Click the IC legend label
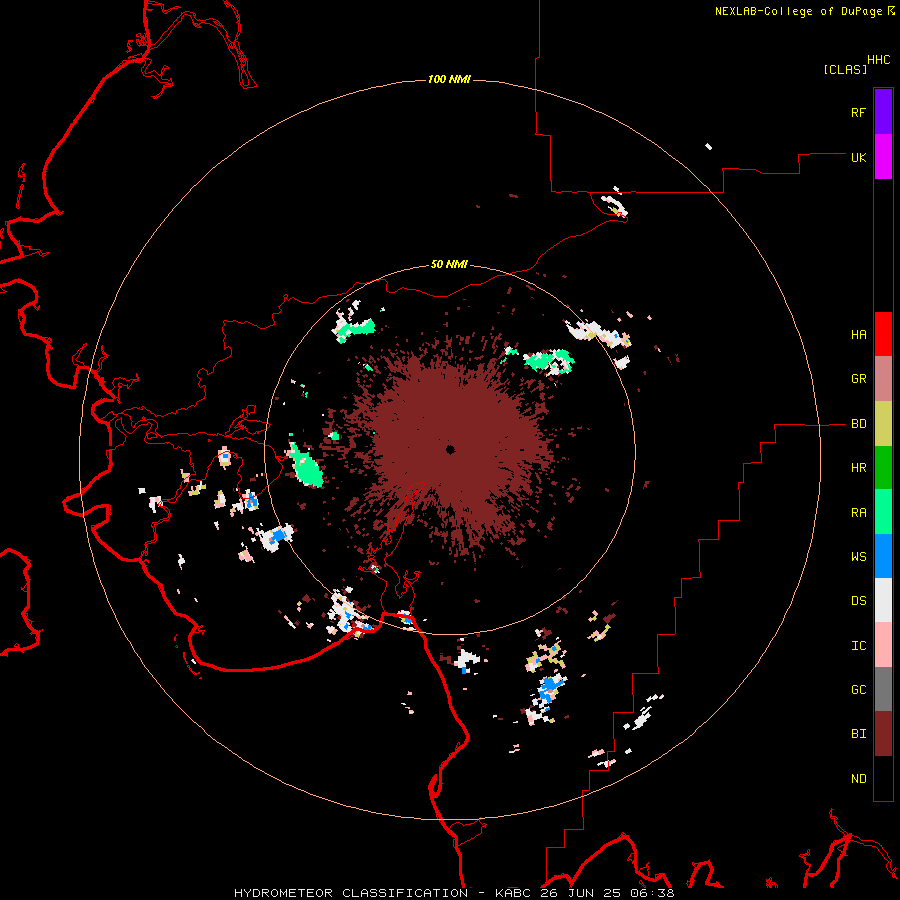Viewport: 900px width, 900px height. click(858, 646)
